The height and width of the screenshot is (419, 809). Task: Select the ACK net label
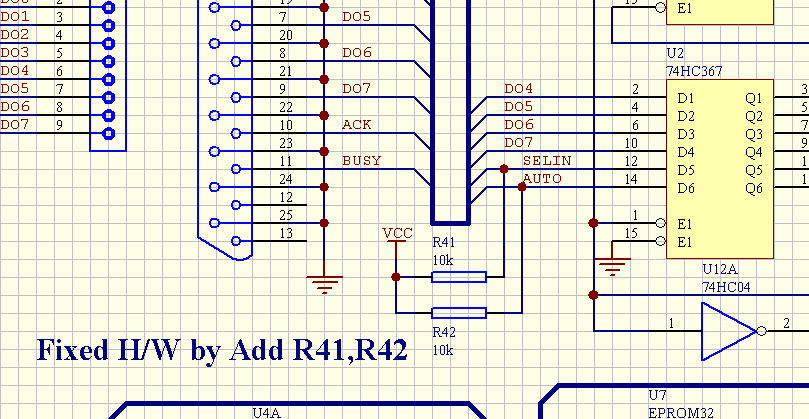coord(356,125)
